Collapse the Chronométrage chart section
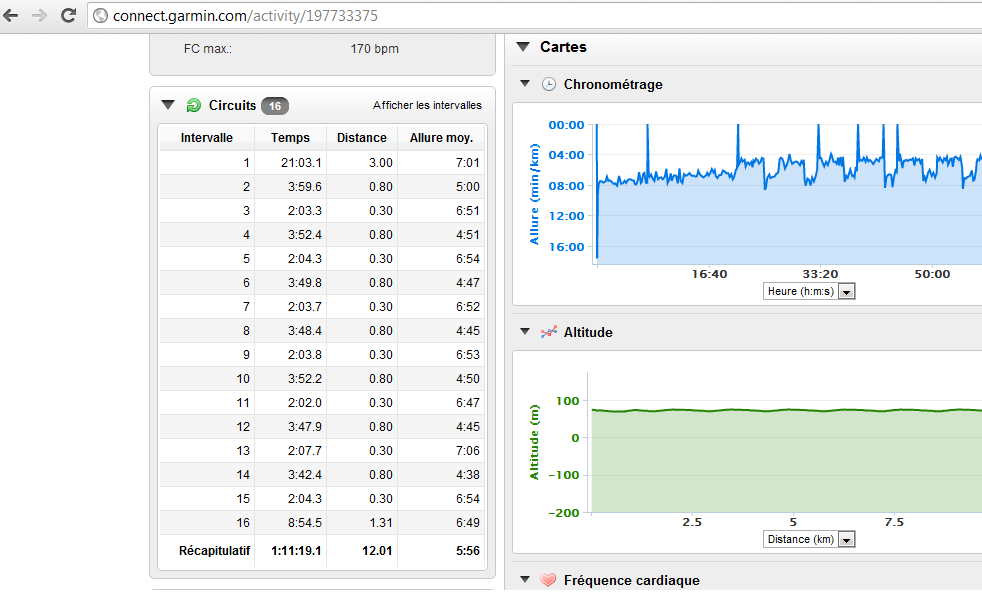 coord(525,83)
